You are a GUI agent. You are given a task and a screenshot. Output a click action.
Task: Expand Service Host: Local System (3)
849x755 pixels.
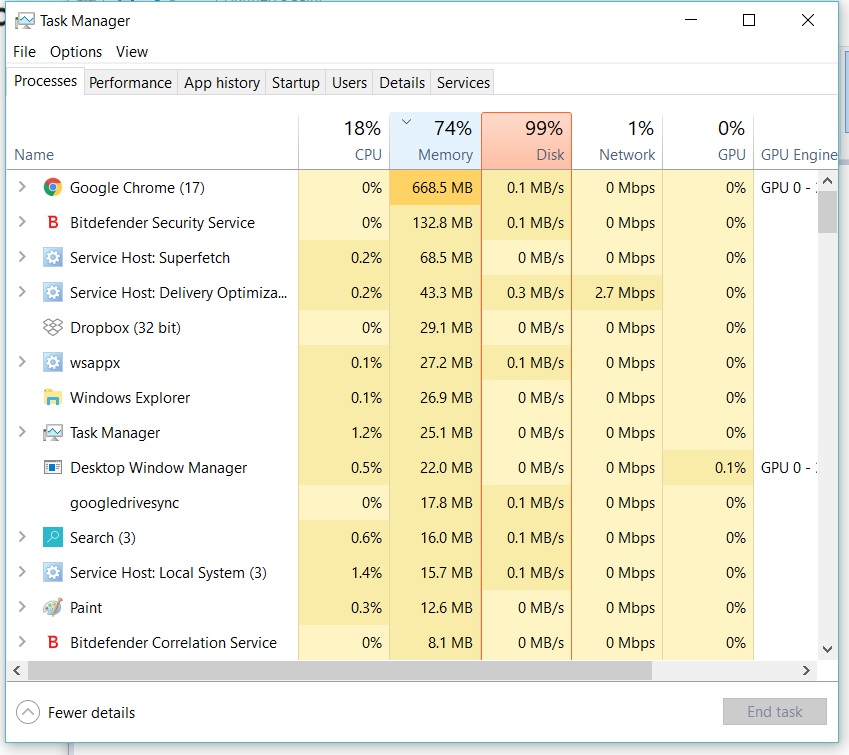click(22, 572)
